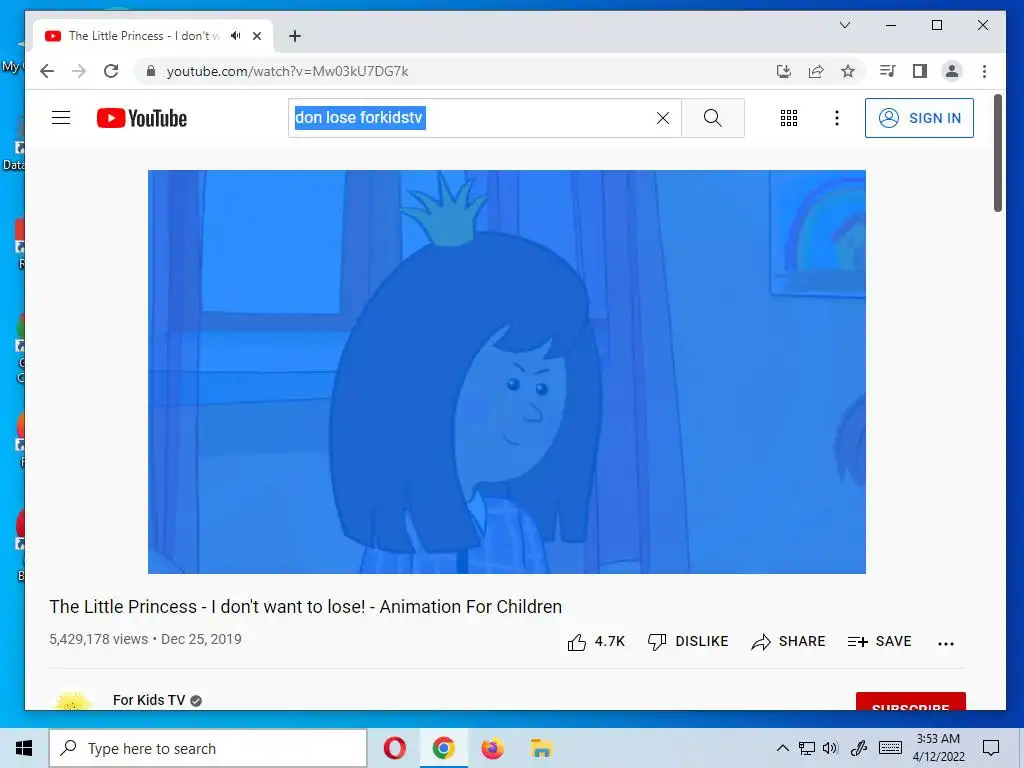Open the For Kids TV channel
The width and height of the screenshot is (1024, 768).
(149, 700)
